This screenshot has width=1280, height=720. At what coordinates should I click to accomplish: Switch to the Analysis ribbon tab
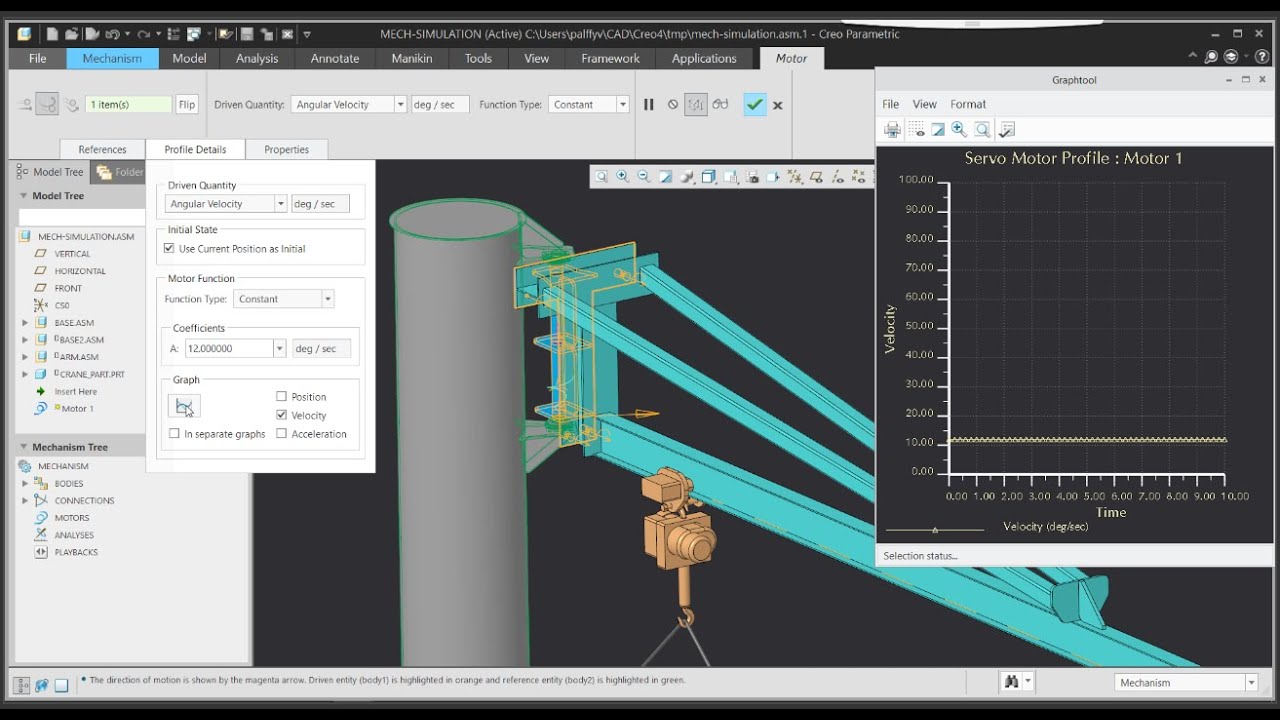[257, 58]
